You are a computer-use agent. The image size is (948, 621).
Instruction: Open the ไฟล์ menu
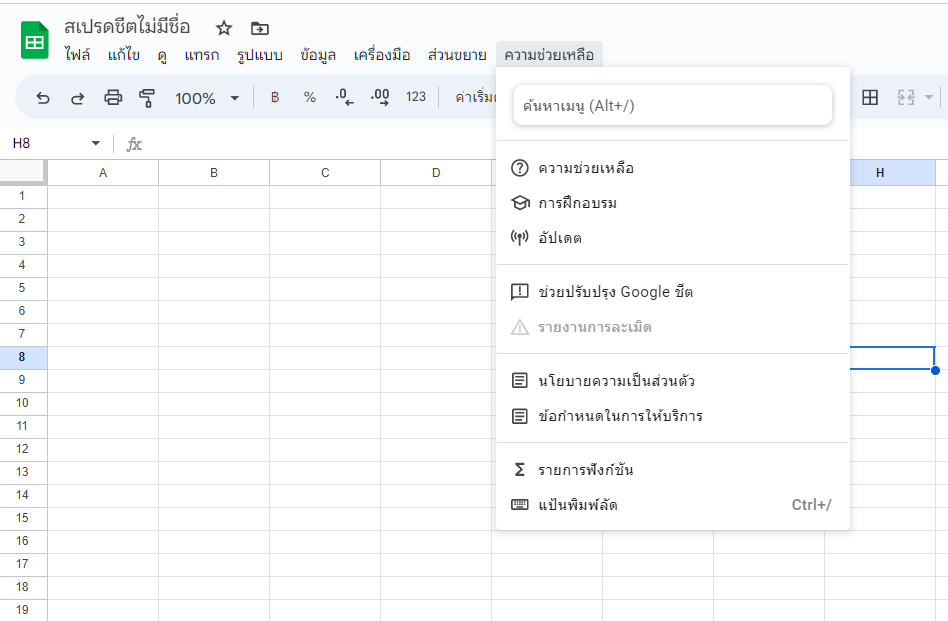(75, 55)
